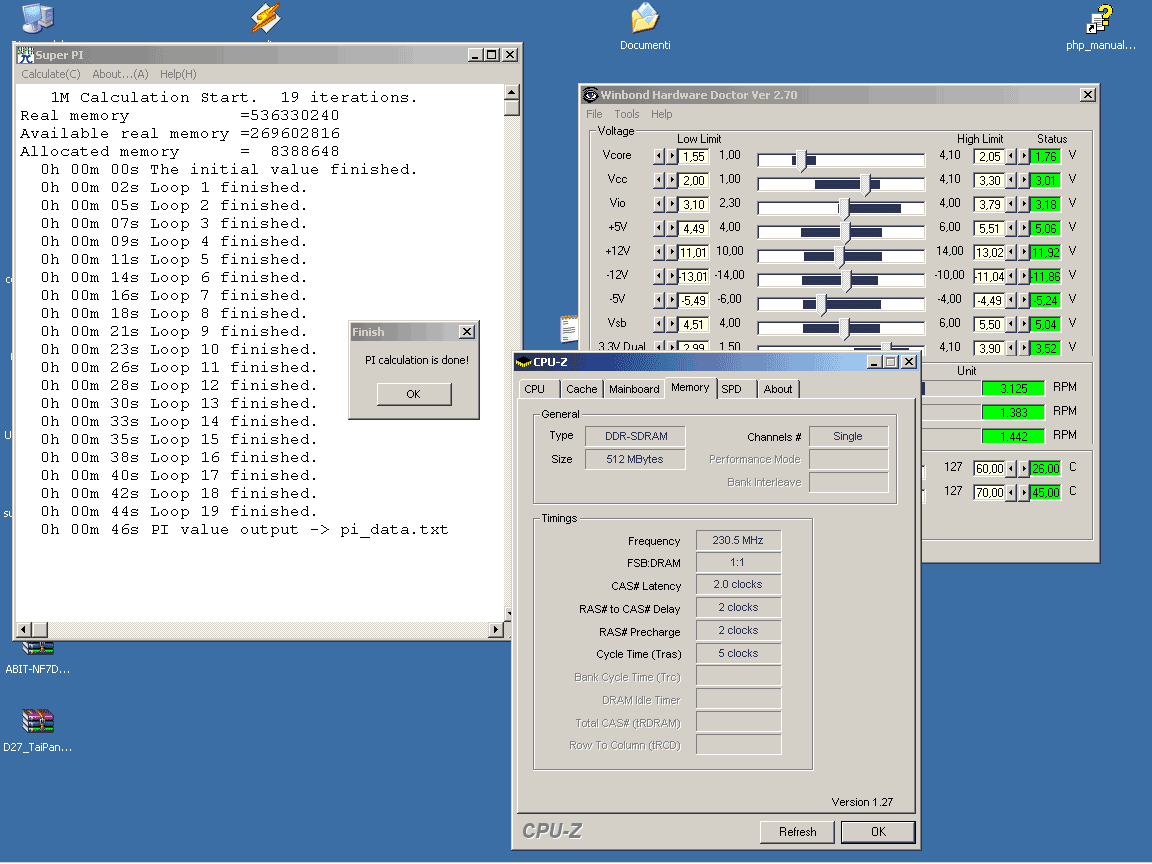Click the Hardware Doctor eye title icon
The width and height of the screenshot is (1152, 864).
tap(590, 95)
